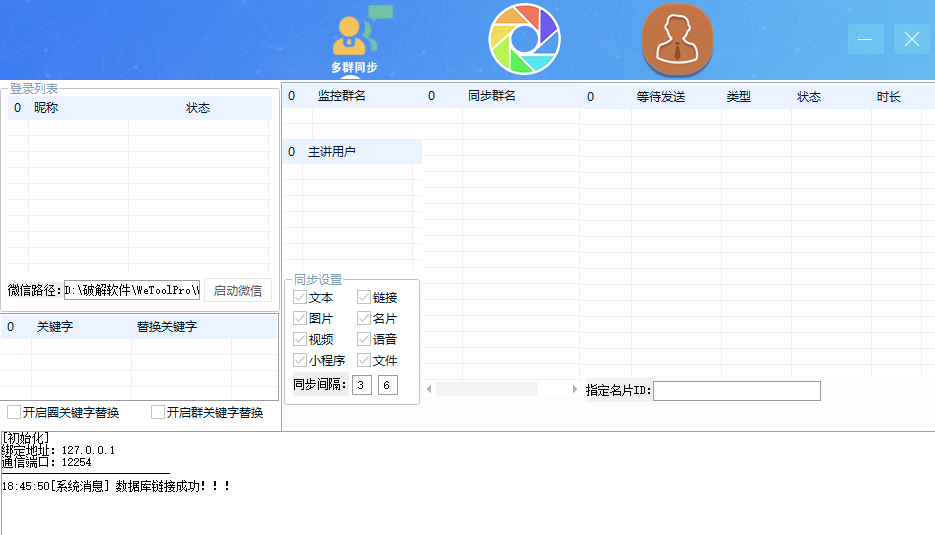Toggle the 视频 video sync checkbox
This screenshot has width=935, height=535.
(x=300, y=339)
